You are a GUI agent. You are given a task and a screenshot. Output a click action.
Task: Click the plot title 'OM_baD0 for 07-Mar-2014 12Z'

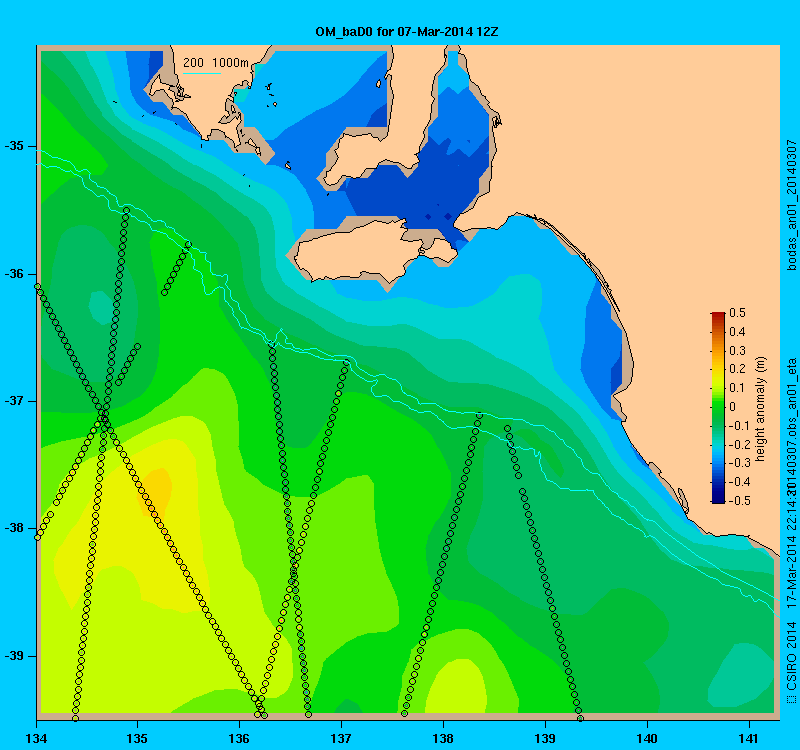(407, 32)
